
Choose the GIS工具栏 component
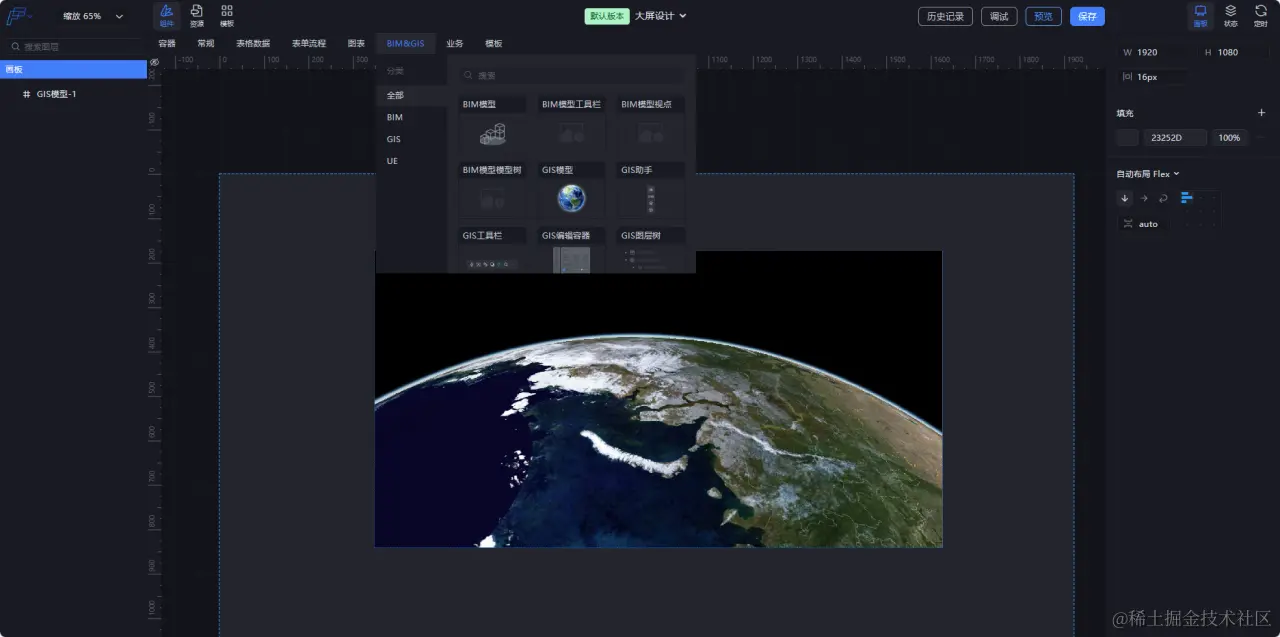click(493, 250)
